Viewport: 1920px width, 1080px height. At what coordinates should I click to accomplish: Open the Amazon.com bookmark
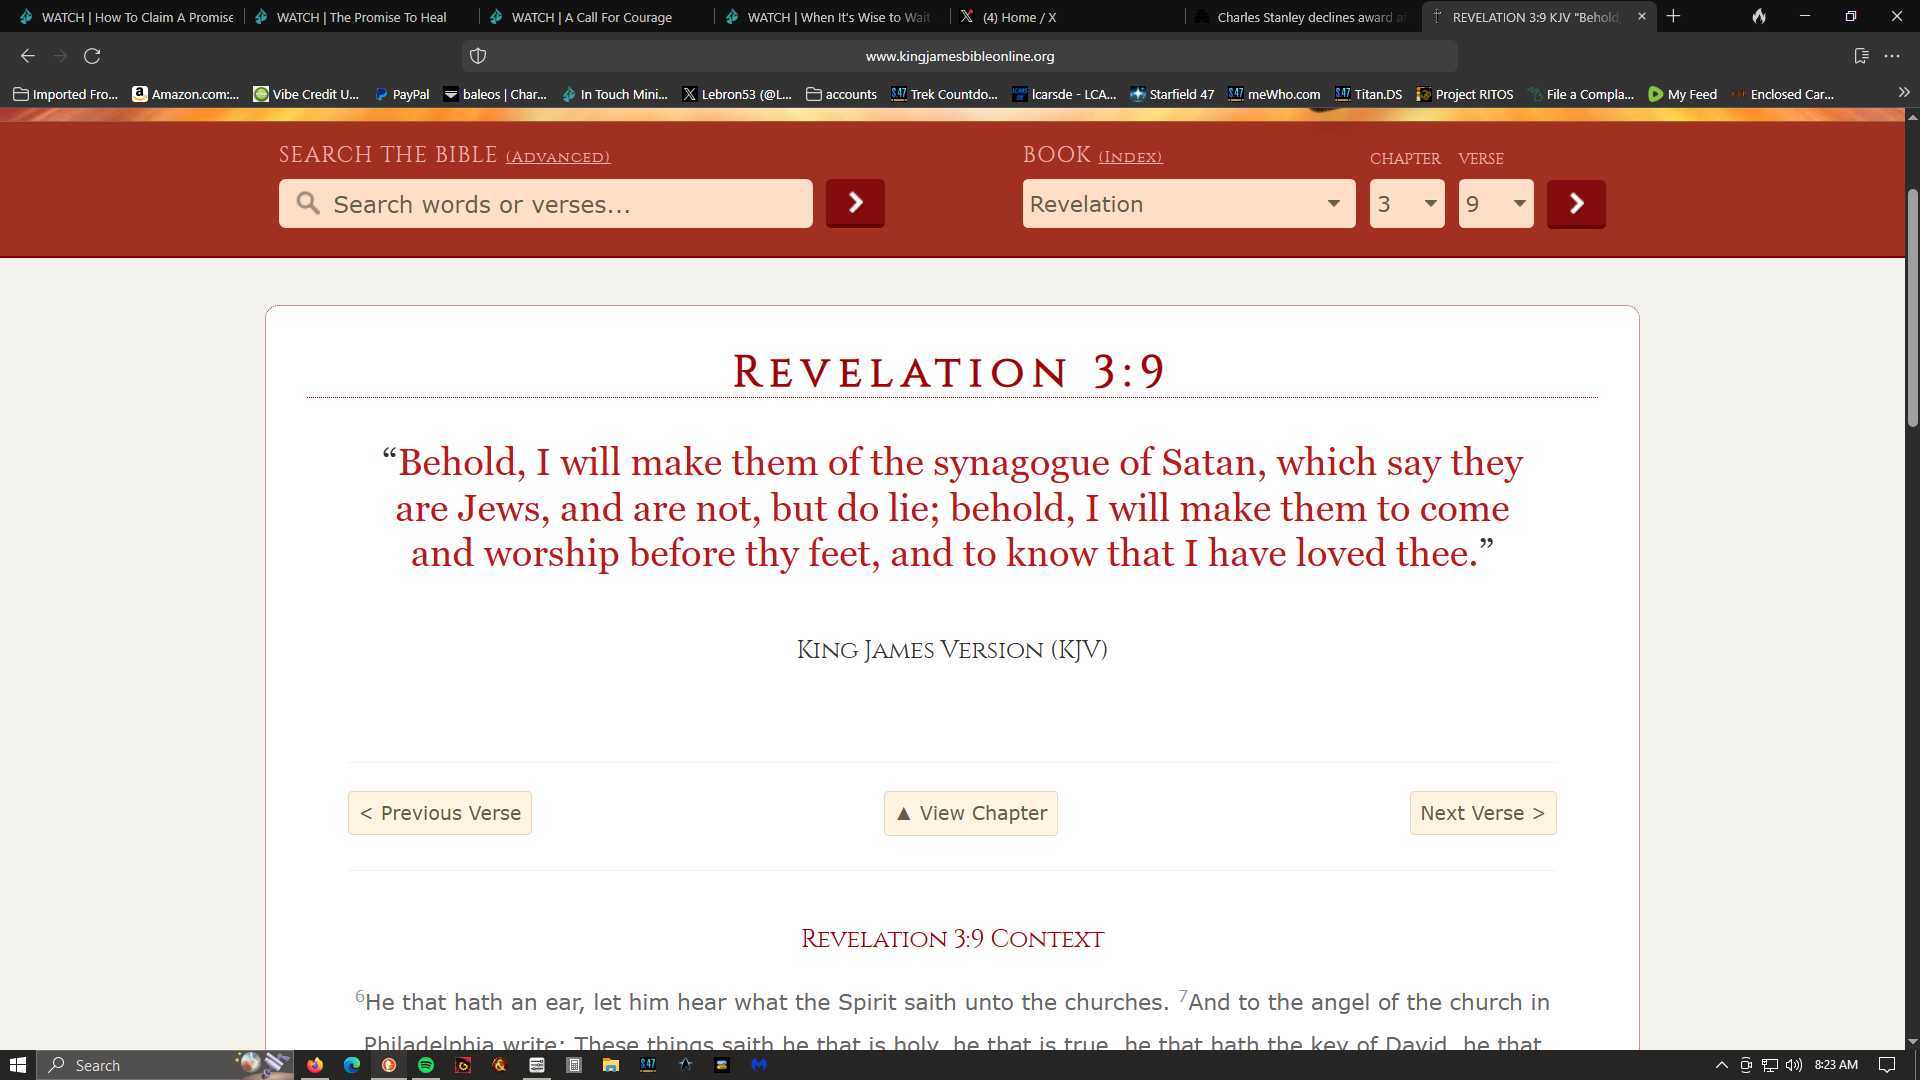point(186,94)
